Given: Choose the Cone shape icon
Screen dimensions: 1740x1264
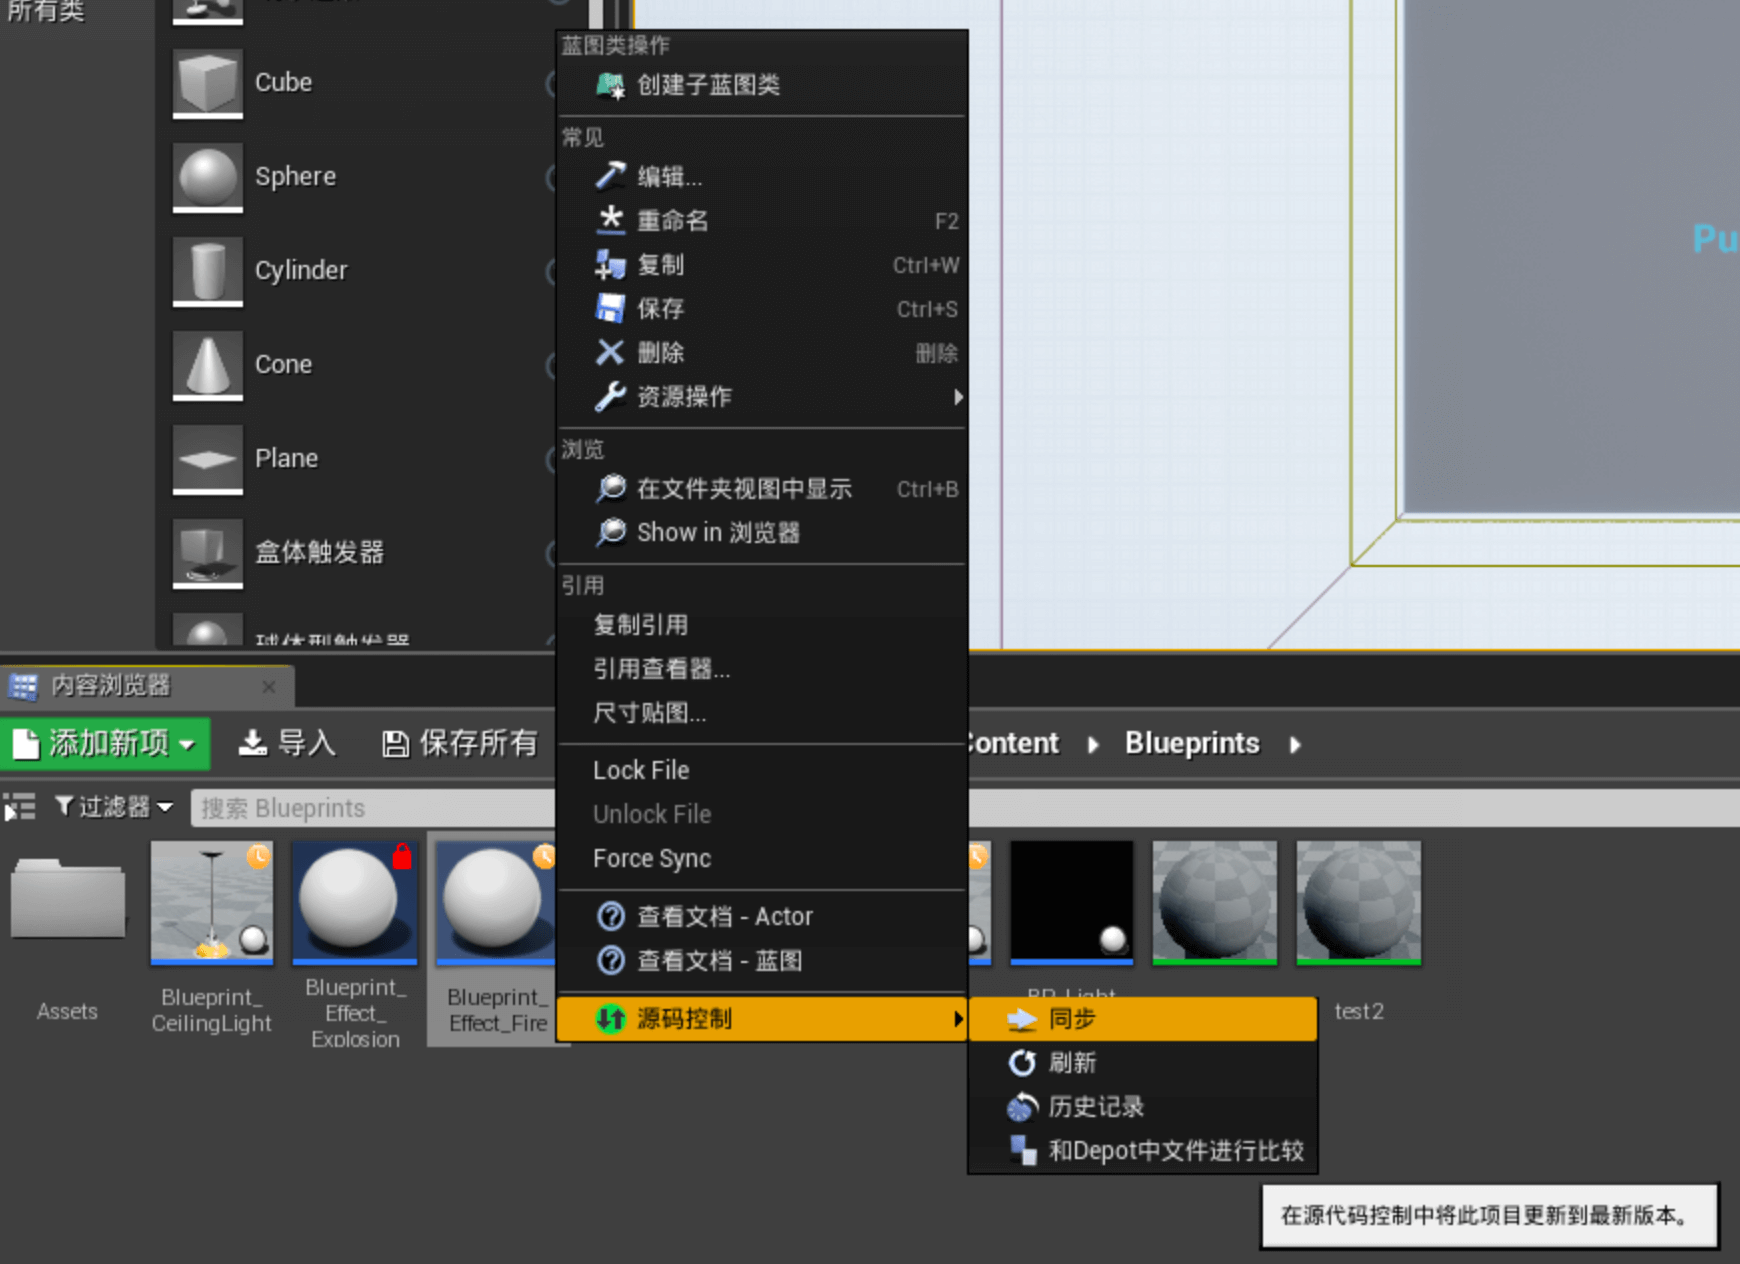Looking at the screenshot, I should pos(207,364).
